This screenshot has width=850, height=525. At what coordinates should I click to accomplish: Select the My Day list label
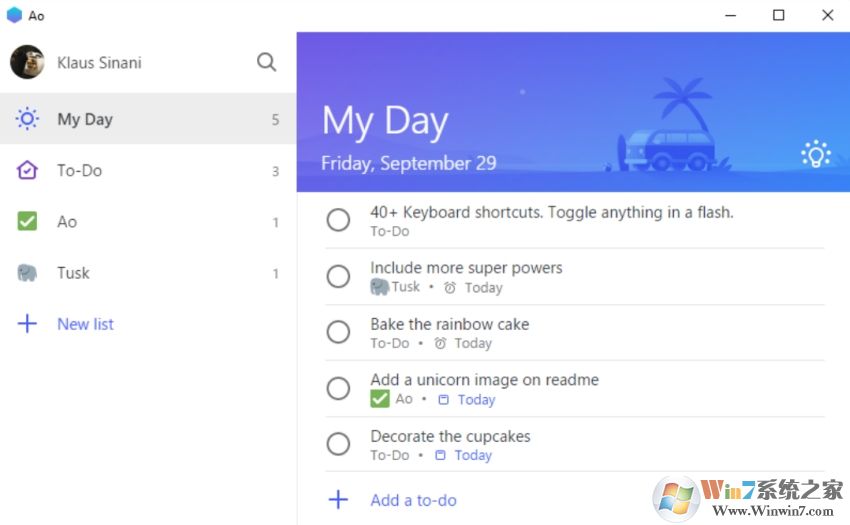(85, 119)
